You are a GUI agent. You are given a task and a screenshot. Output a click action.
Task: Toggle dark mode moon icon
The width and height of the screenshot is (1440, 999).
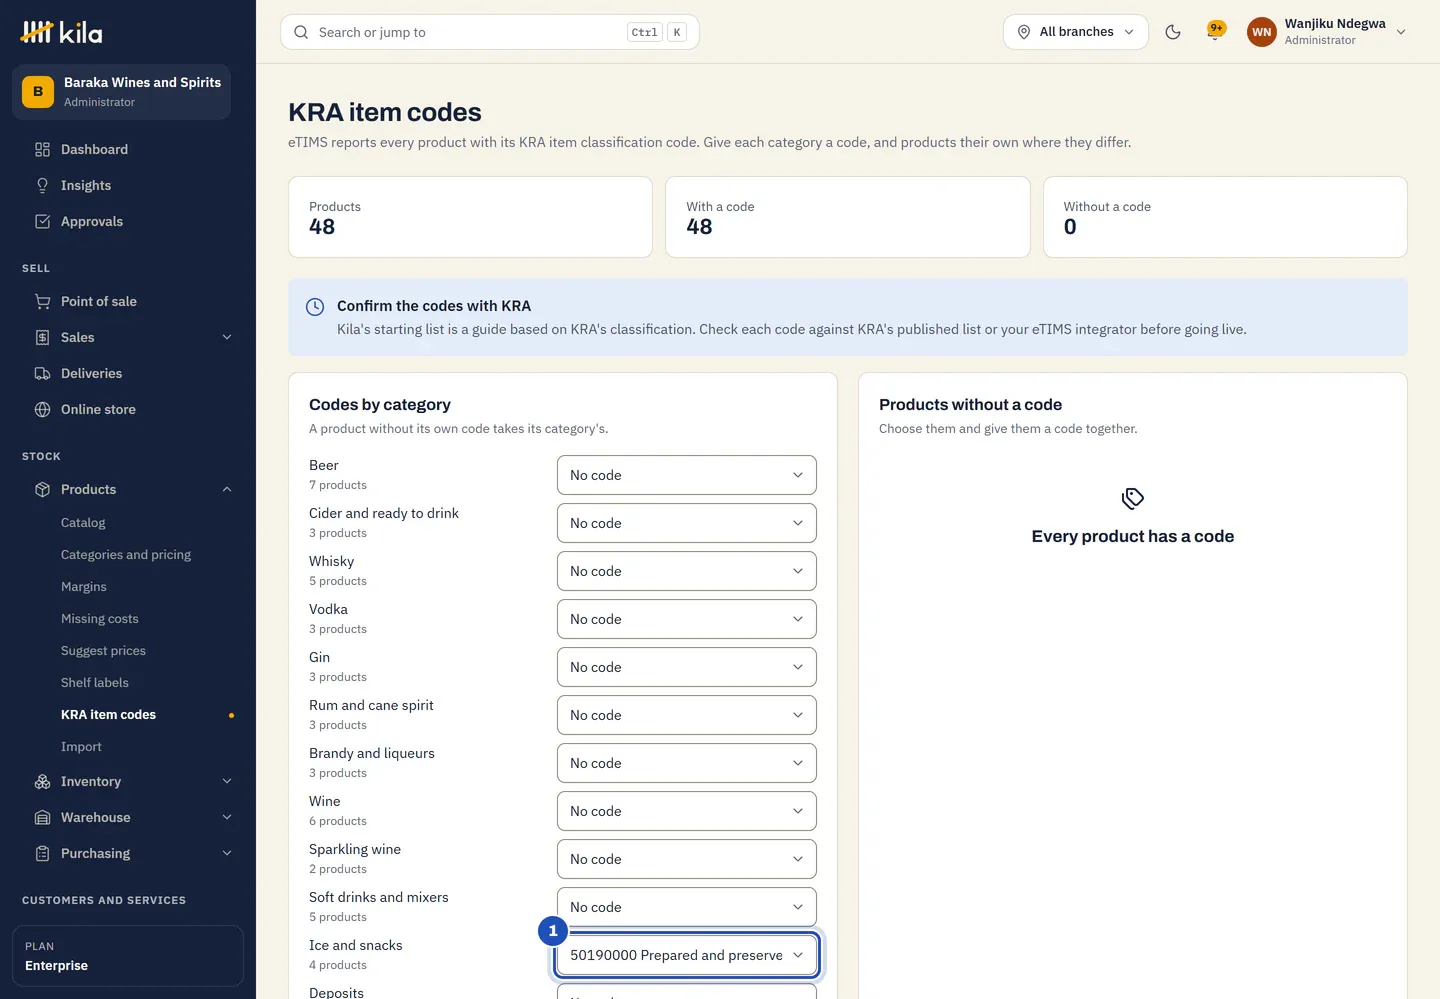1173,32
